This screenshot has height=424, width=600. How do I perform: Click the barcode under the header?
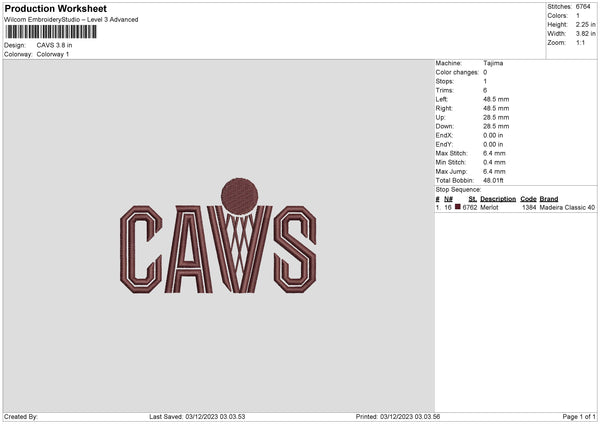(51, 32)
